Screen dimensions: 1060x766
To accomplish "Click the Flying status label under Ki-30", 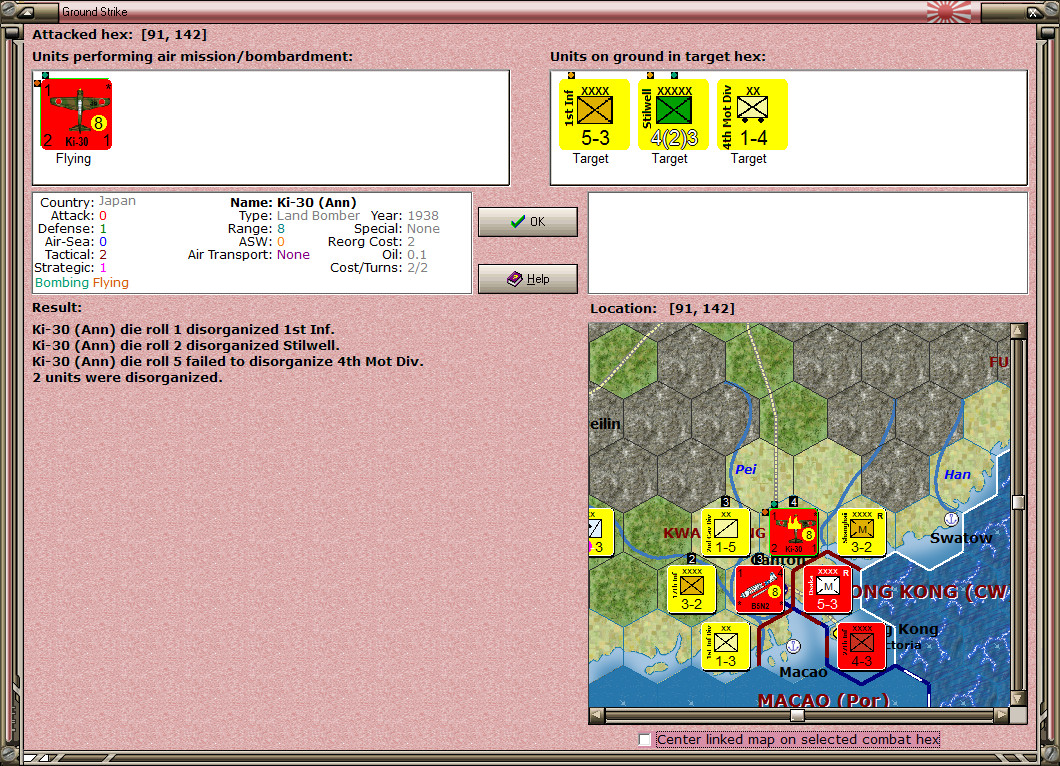I will (x=73, y=158).
